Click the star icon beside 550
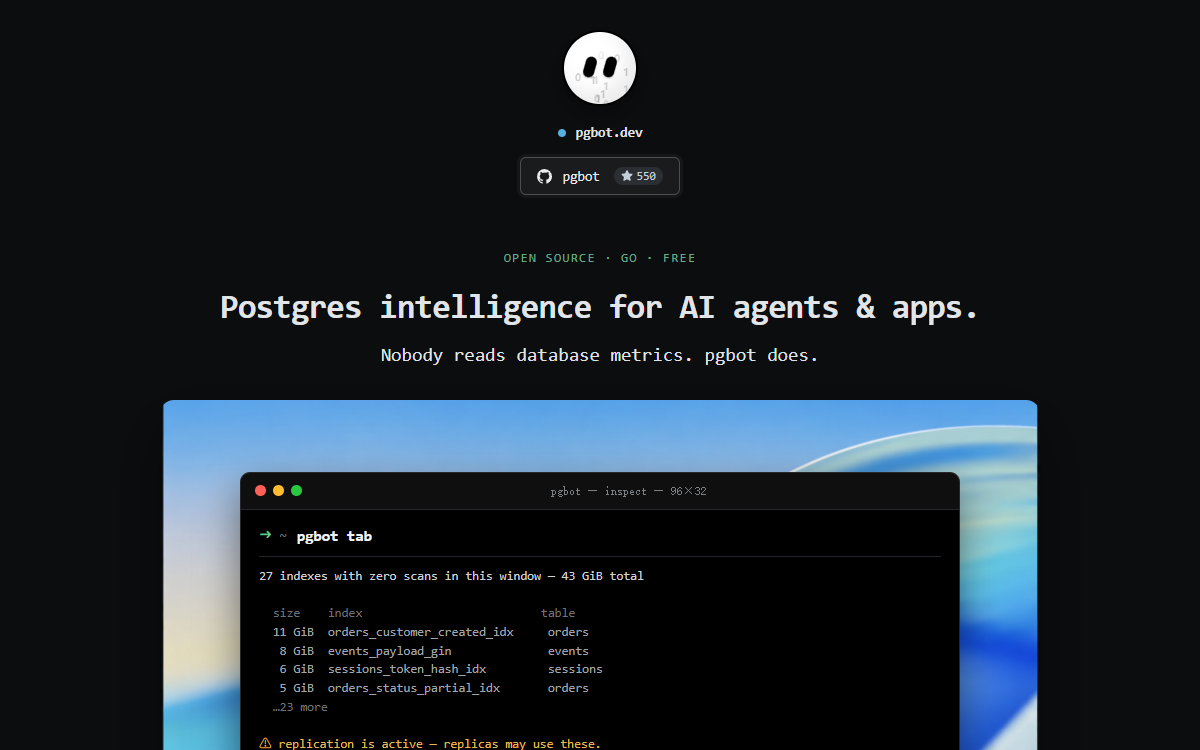The width and height of the screenshot is (1200, 750). coord(626,176)
